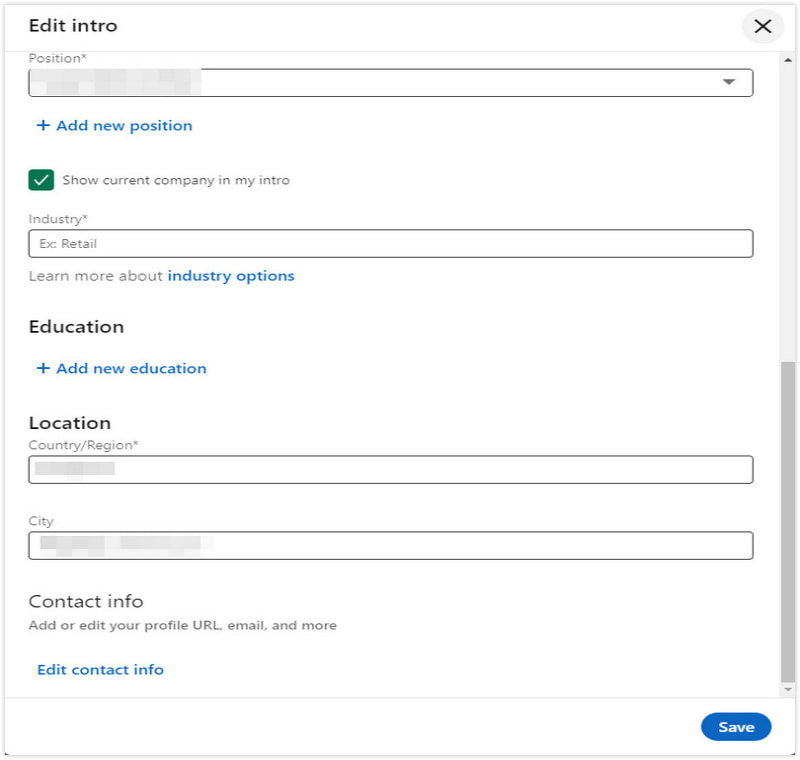Click the plus icon beside Add new position
The height and width of the screenshot is (760, 800).
[43, 126]
